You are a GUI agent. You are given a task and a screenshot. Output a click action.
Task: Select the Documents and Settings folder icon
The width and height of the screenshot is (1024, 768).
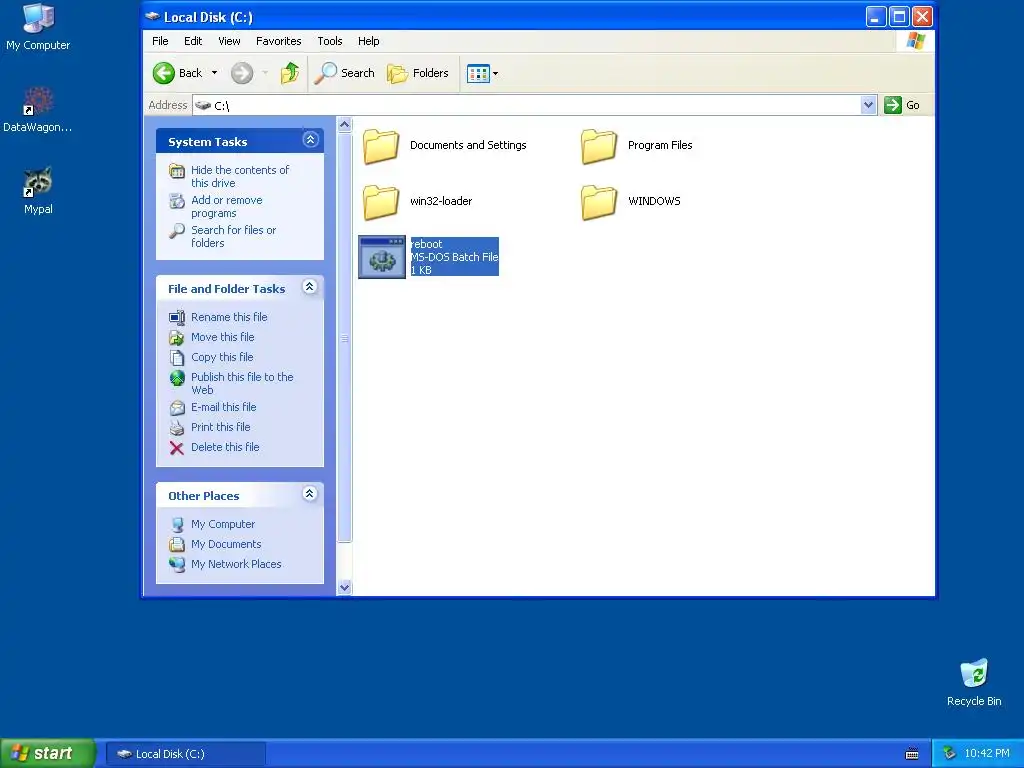click(381, 146)
